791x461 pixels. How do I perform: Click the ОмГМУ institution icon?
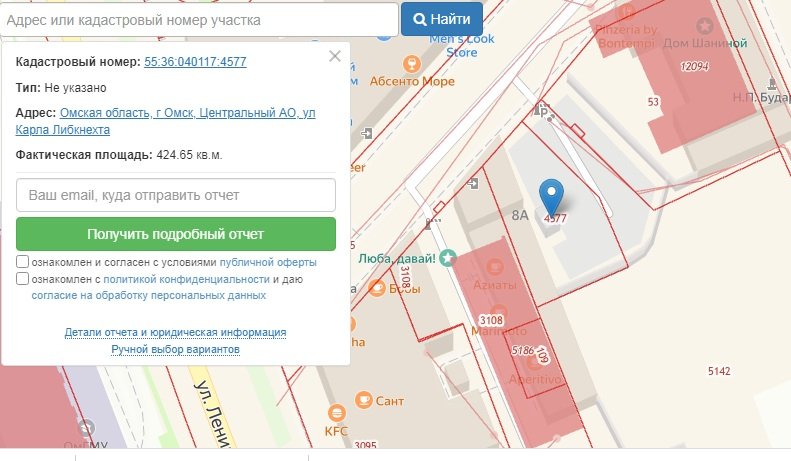click(x=86, y=428)
